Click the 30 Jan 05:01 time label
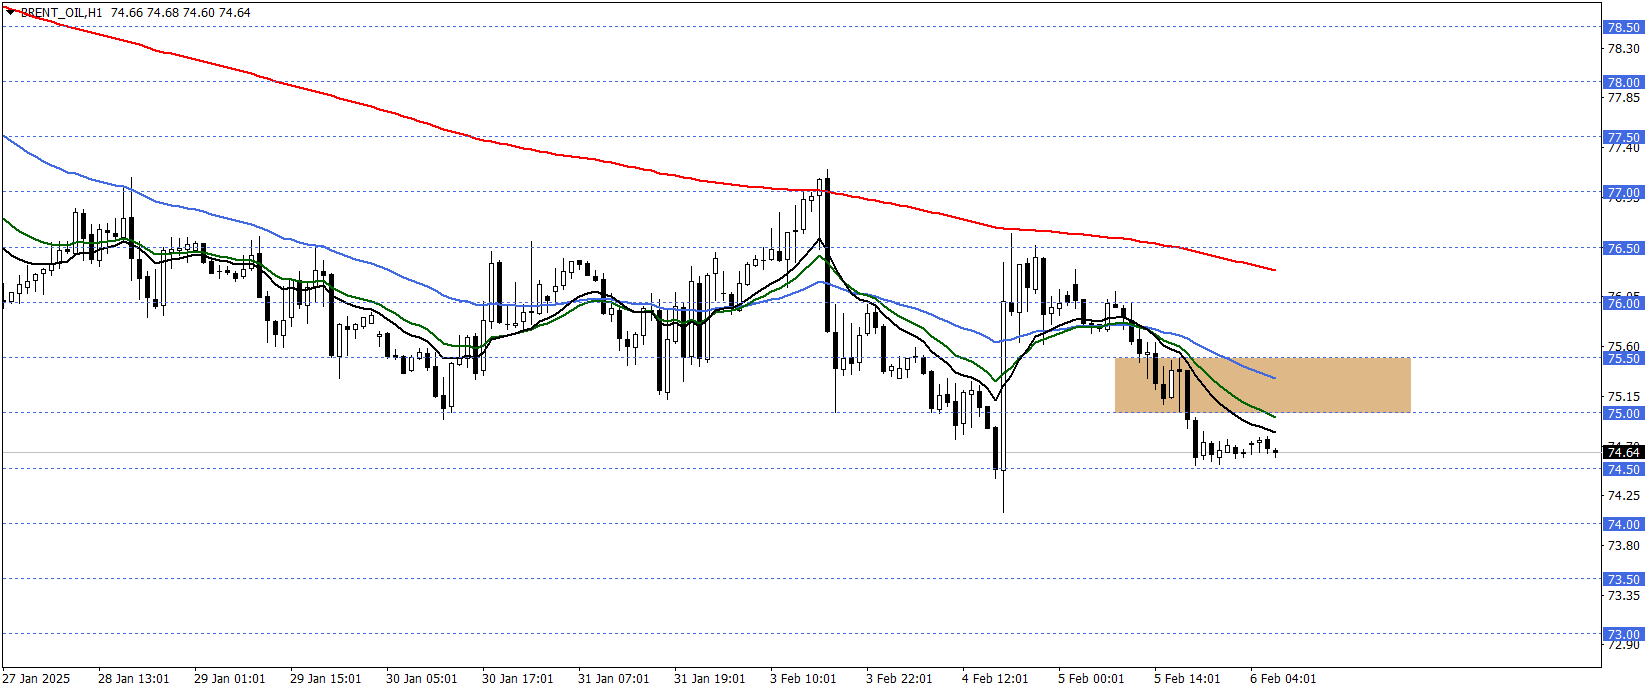Screen dimensions: 1651x691 click(422, 678)
